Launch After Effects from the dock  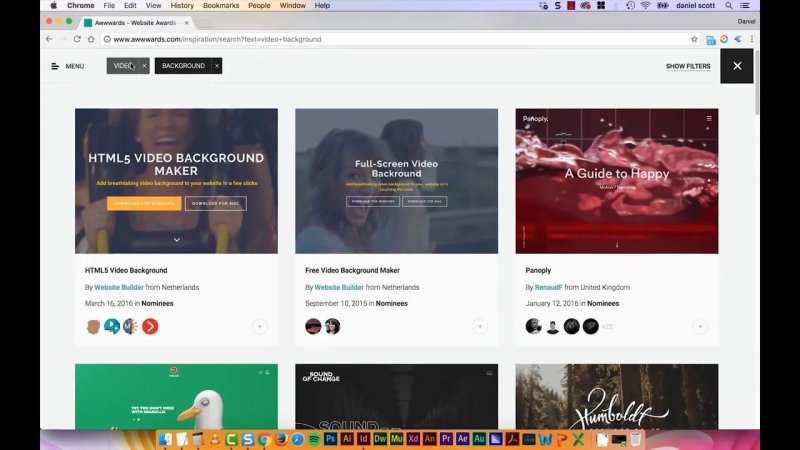(462, 439)
